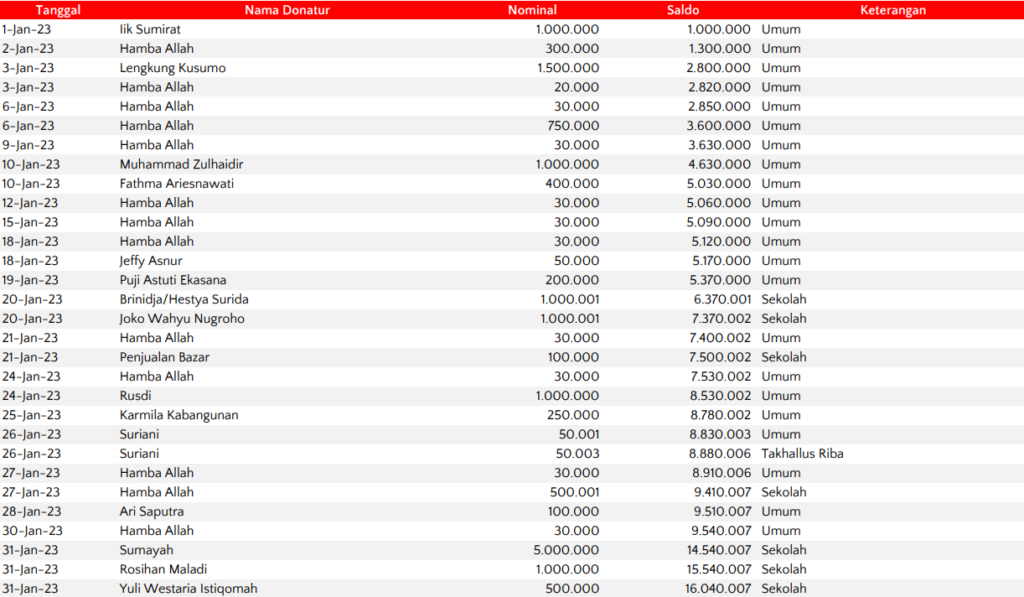This screenshot has width=1024, height=597.
Task: Click the Lengkung Kusumo name cell
Action: click(172, 68)
